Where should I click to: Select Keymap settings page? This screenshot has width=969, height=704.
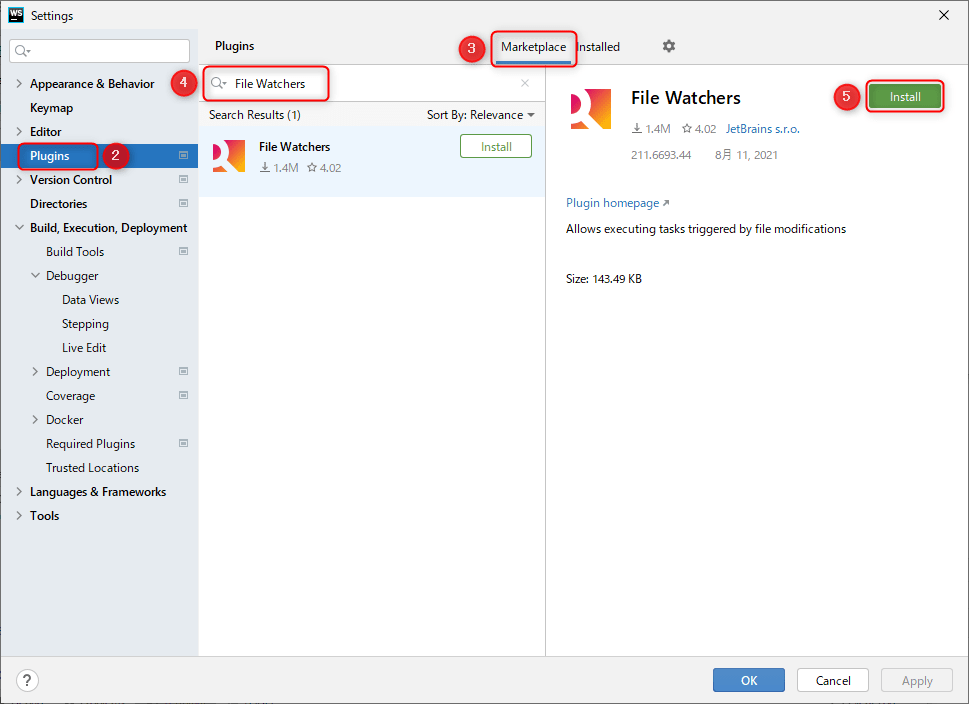(51, 108)
